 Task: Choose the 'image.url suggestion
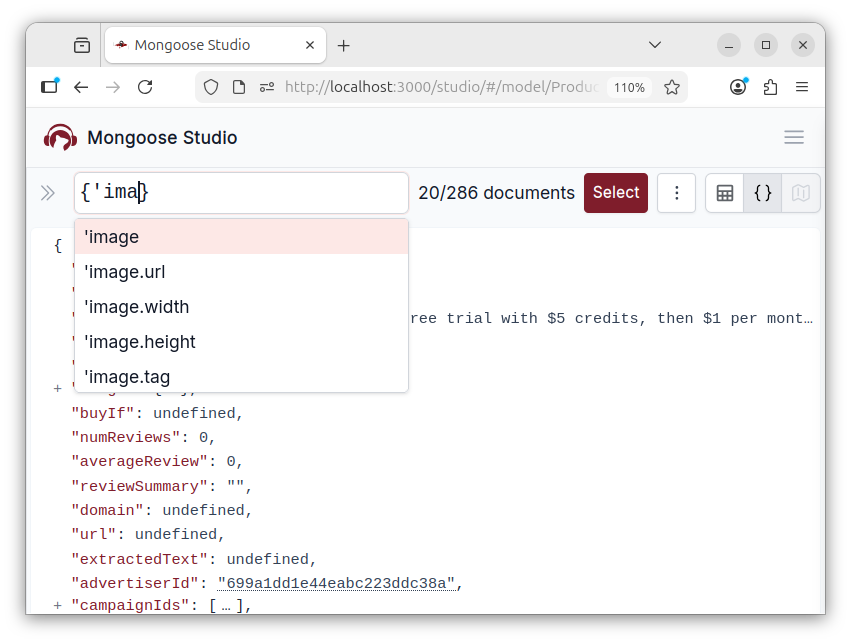241,272
